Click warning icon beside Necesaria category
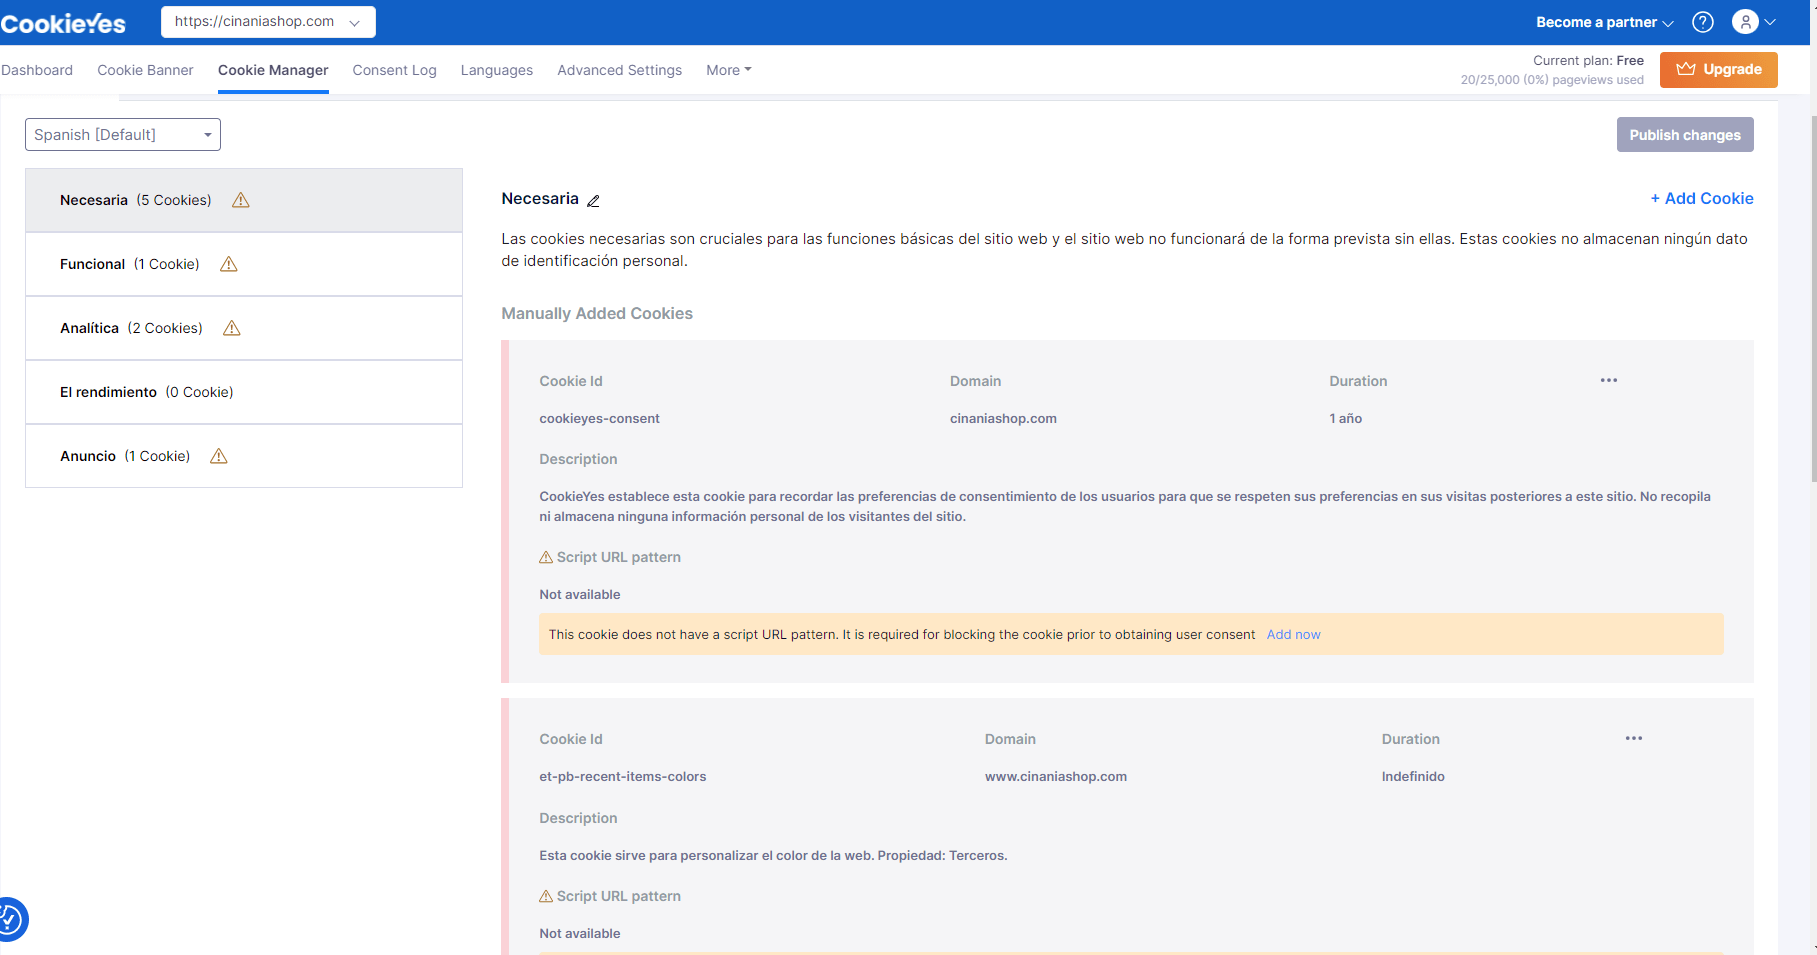 coord(241,200)
